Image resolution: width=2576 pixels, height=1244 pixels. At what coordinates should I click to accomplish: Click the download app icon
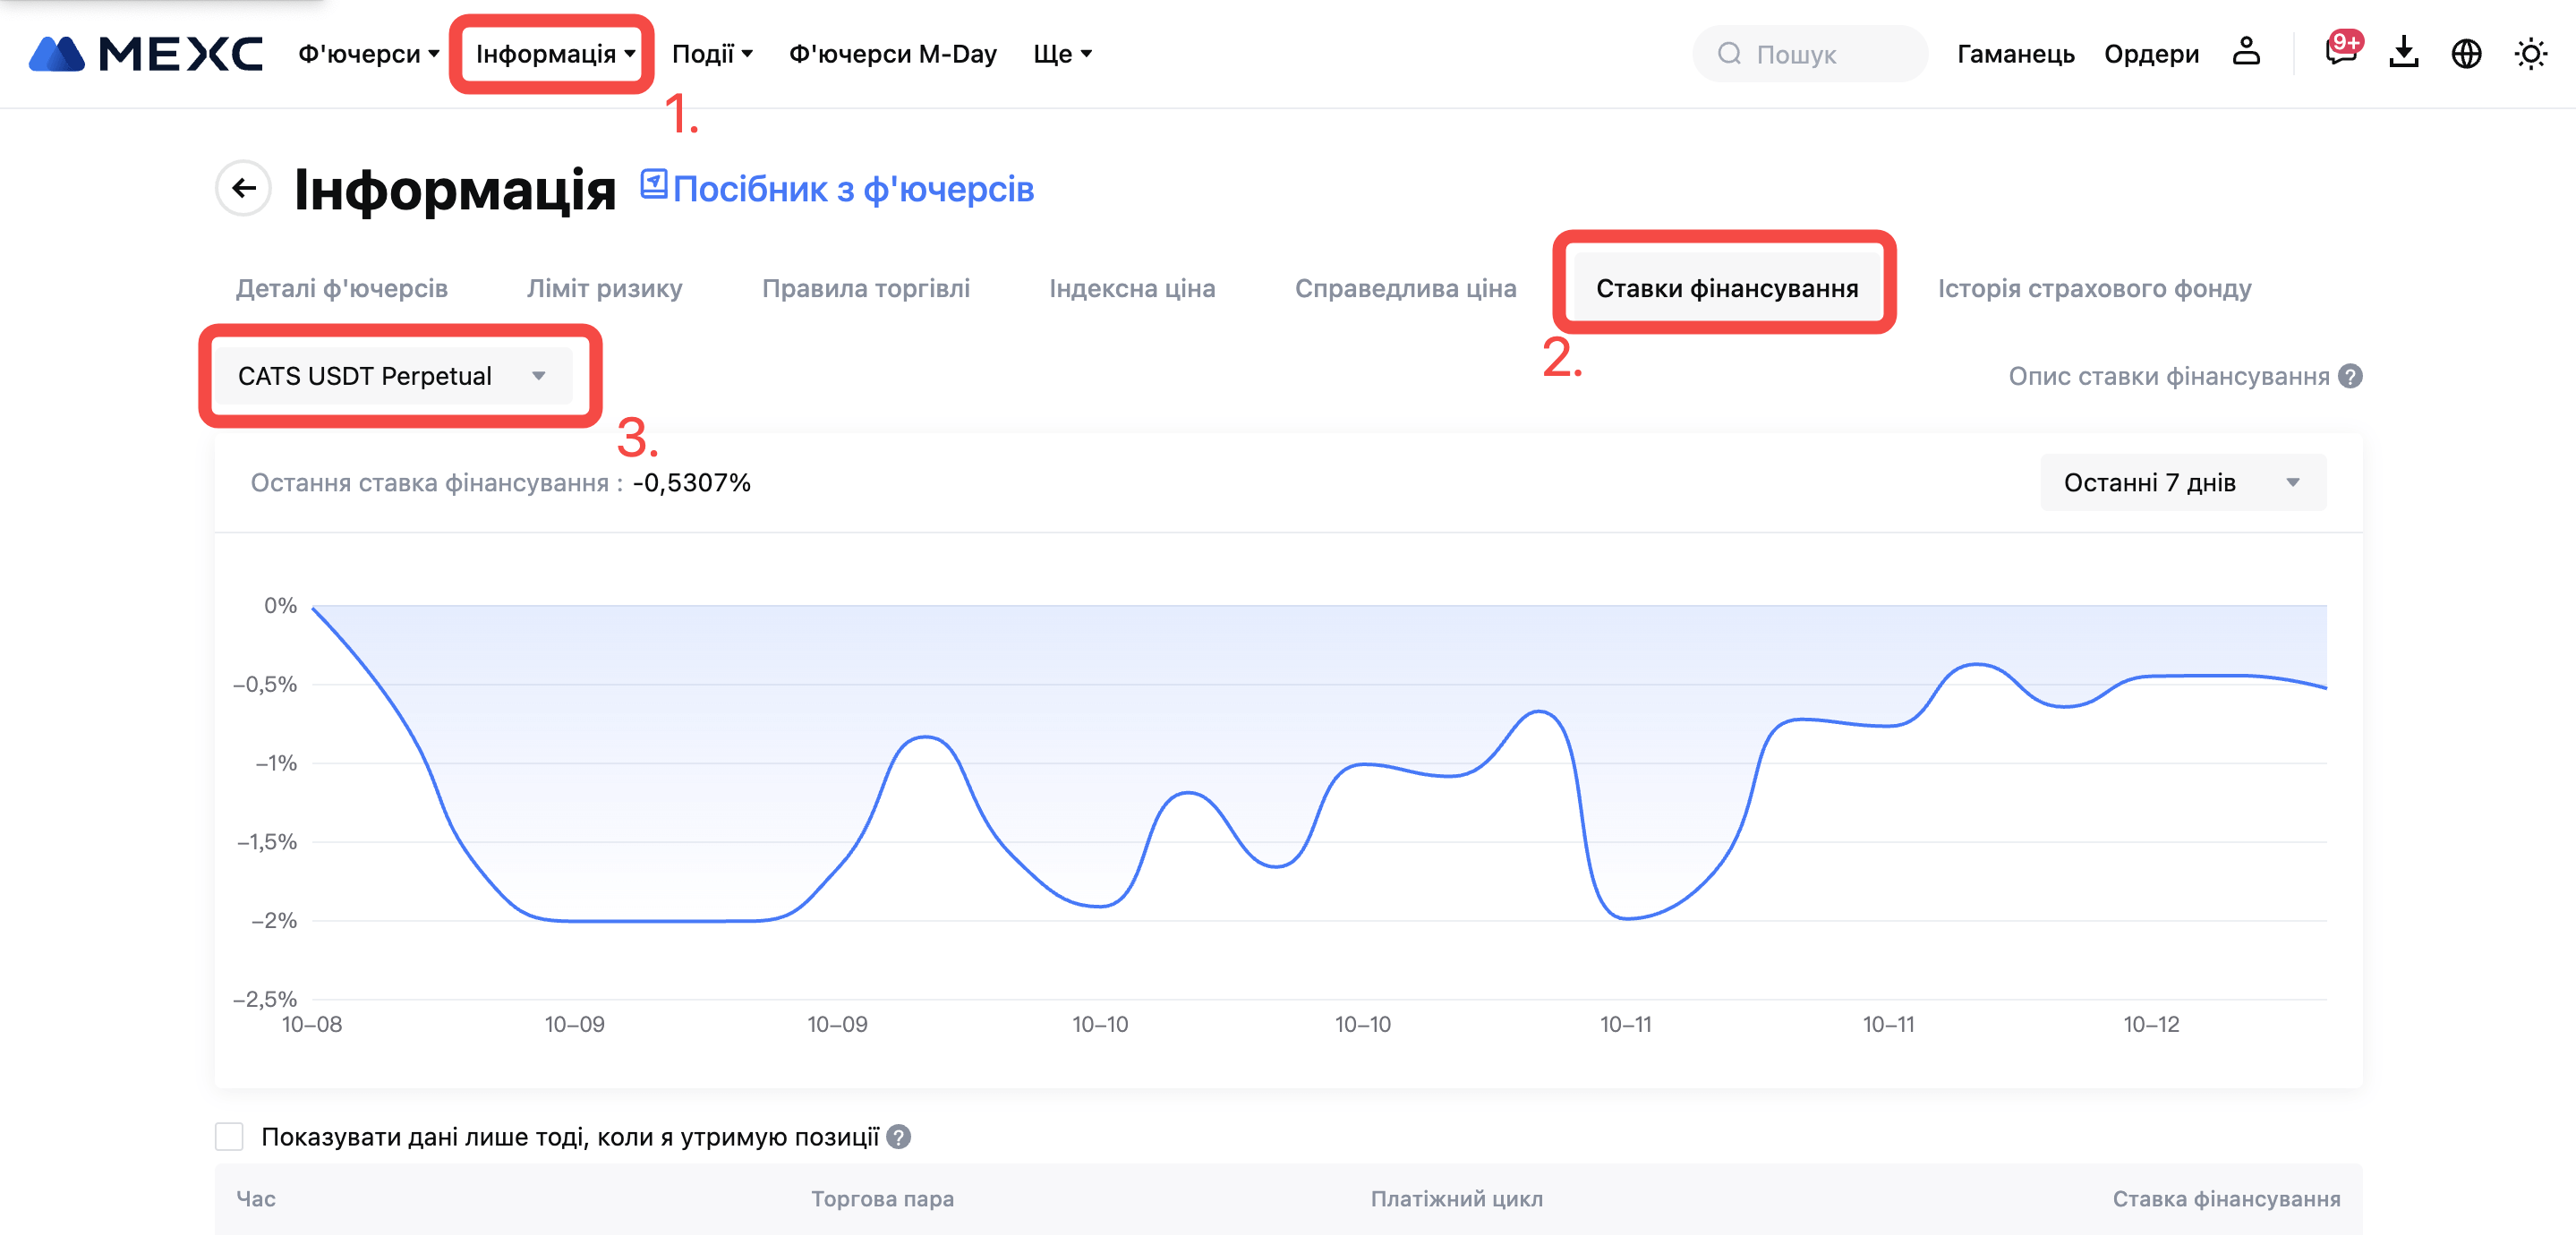[x=2403, y=52]
